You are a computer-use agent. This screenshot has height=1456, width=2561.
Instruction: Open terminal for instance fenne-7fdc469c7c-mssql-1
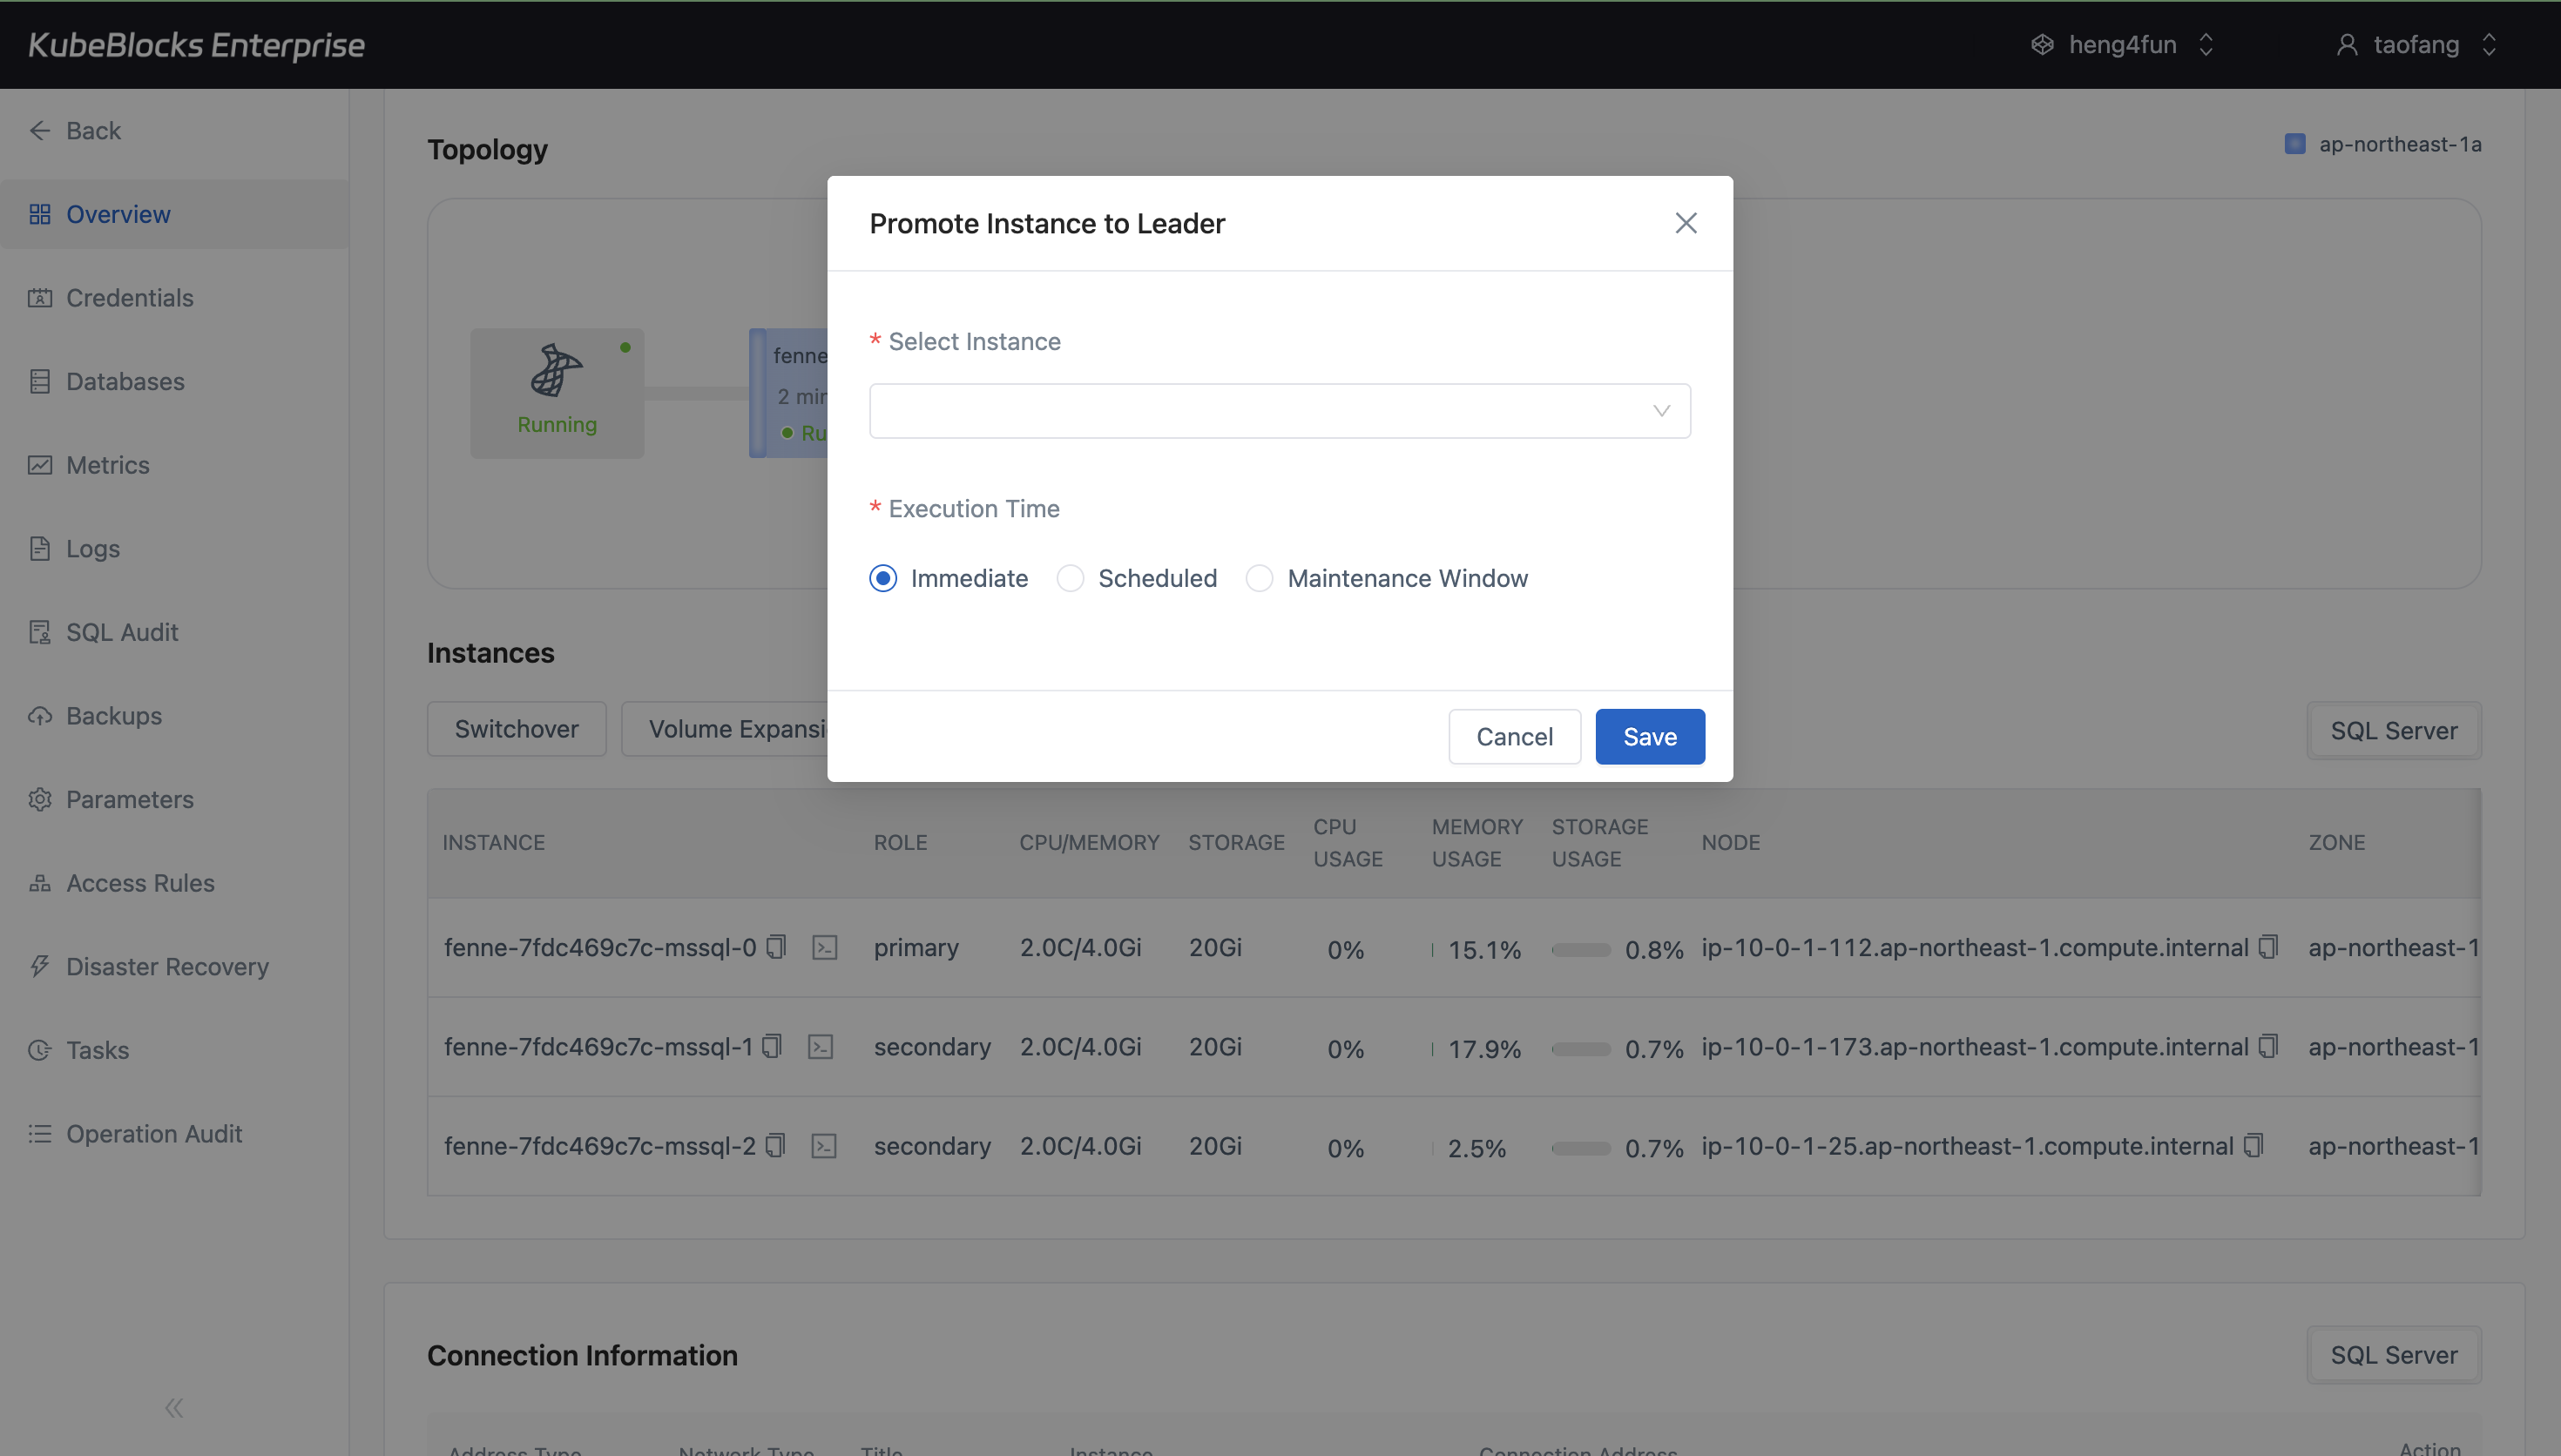(x=822, y=1046)
